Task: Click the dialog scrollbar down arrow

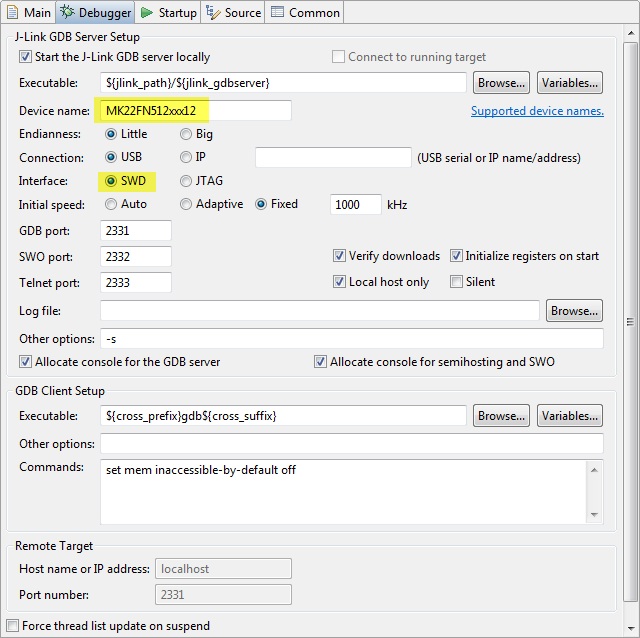Action: [x=631, y=629]
